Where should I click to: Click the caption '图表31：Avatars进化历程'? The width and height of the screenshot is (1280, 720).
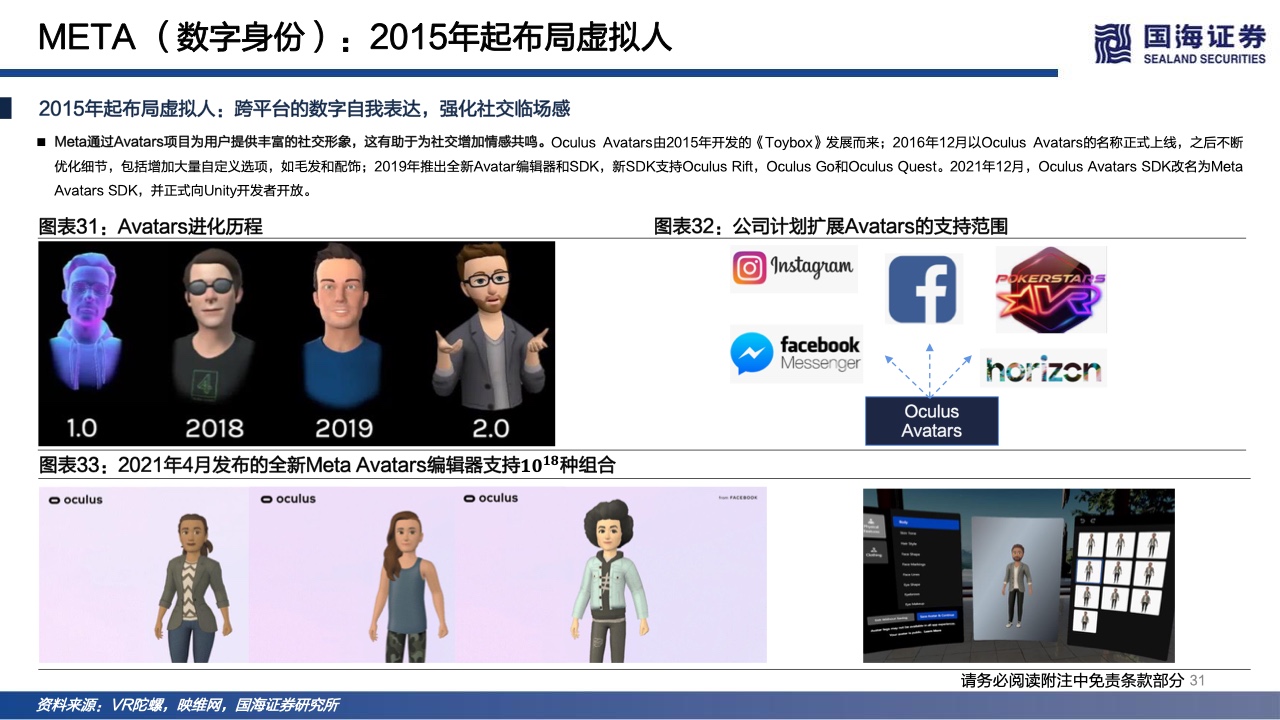point(151,226)
